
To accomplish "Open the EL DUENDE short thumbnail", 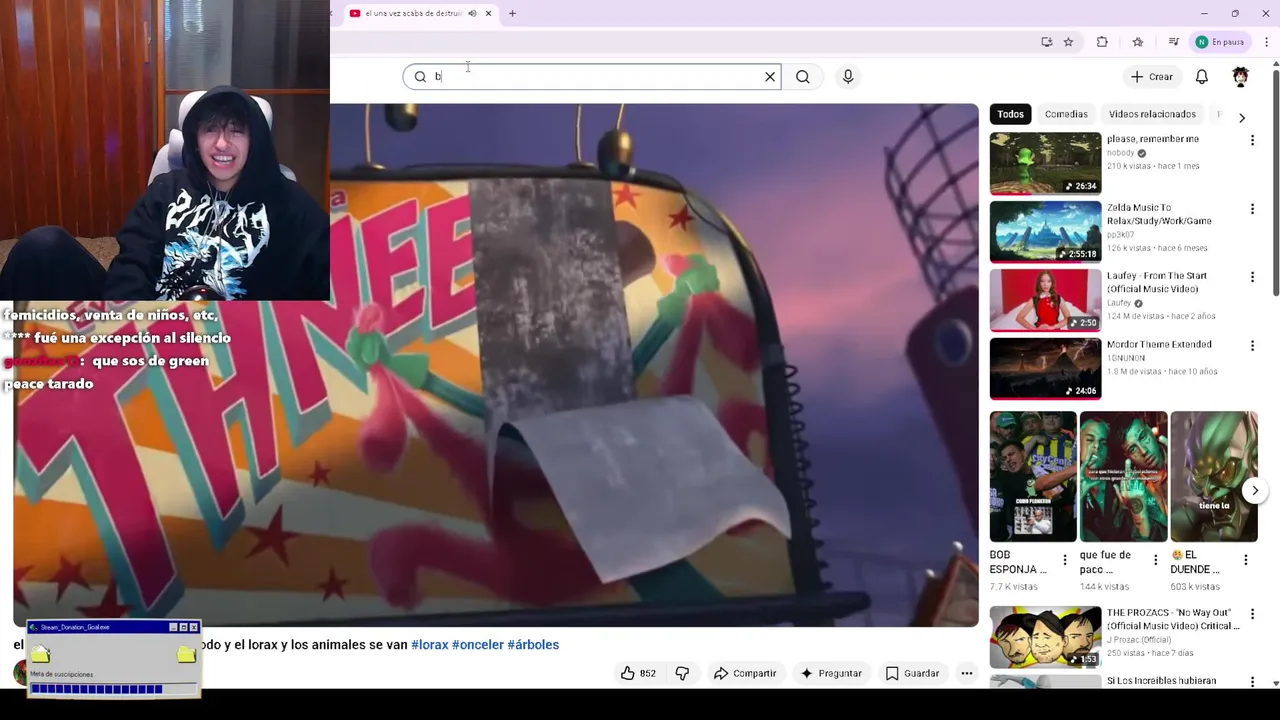I will tap(1214, 476).
